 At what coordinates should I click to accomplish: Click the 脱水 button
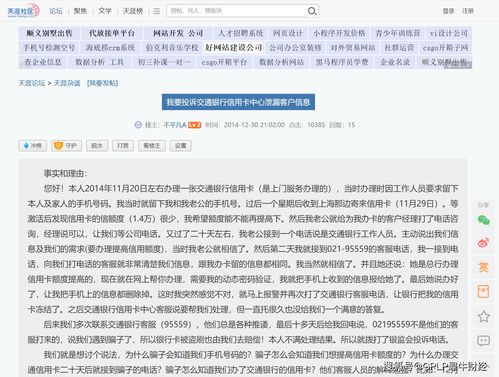pyautogui.click(x=97, y=146)
